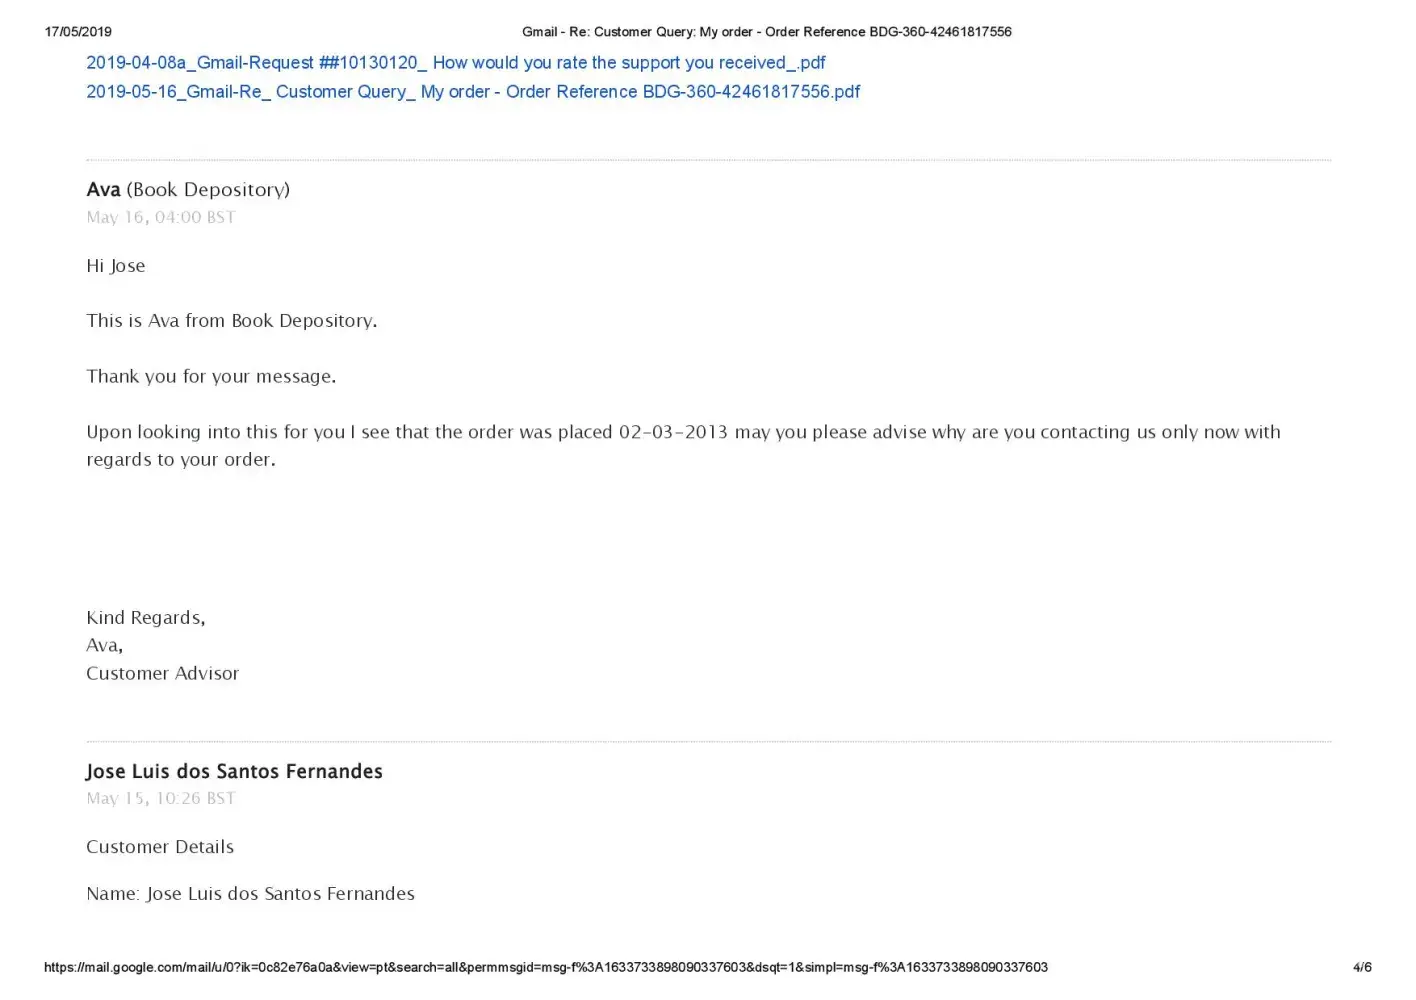Select sender name Ava (Book Depository)
The image size is (1416, 1000).
pyautogui.click(x=188, y=190)
